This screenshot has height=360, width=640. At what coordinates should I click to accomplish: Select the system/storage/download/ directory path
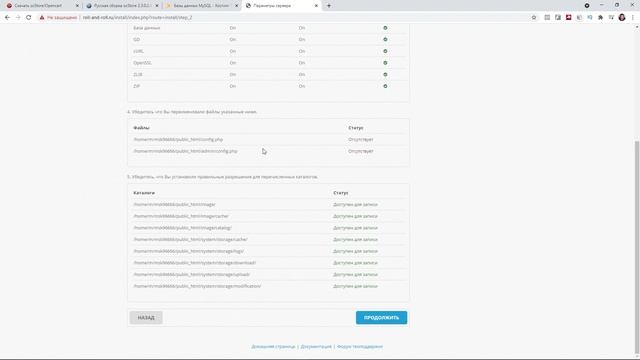[x=195, y=263]
